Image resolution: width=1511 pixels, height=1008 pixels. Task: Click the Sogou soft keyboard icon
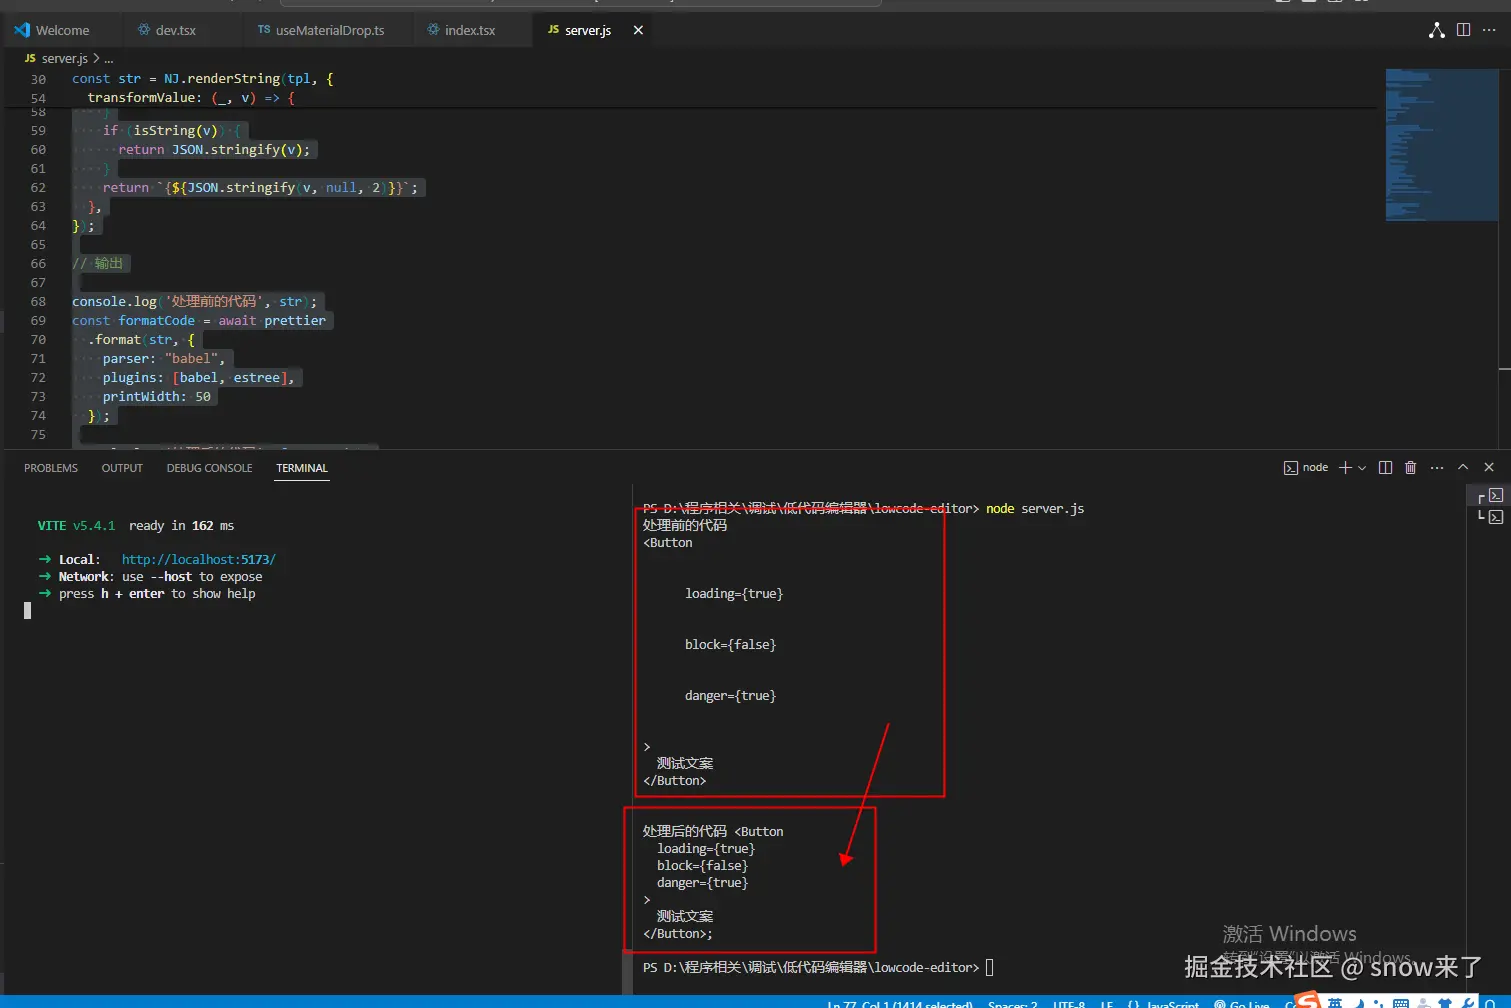pos(1401,1003)
